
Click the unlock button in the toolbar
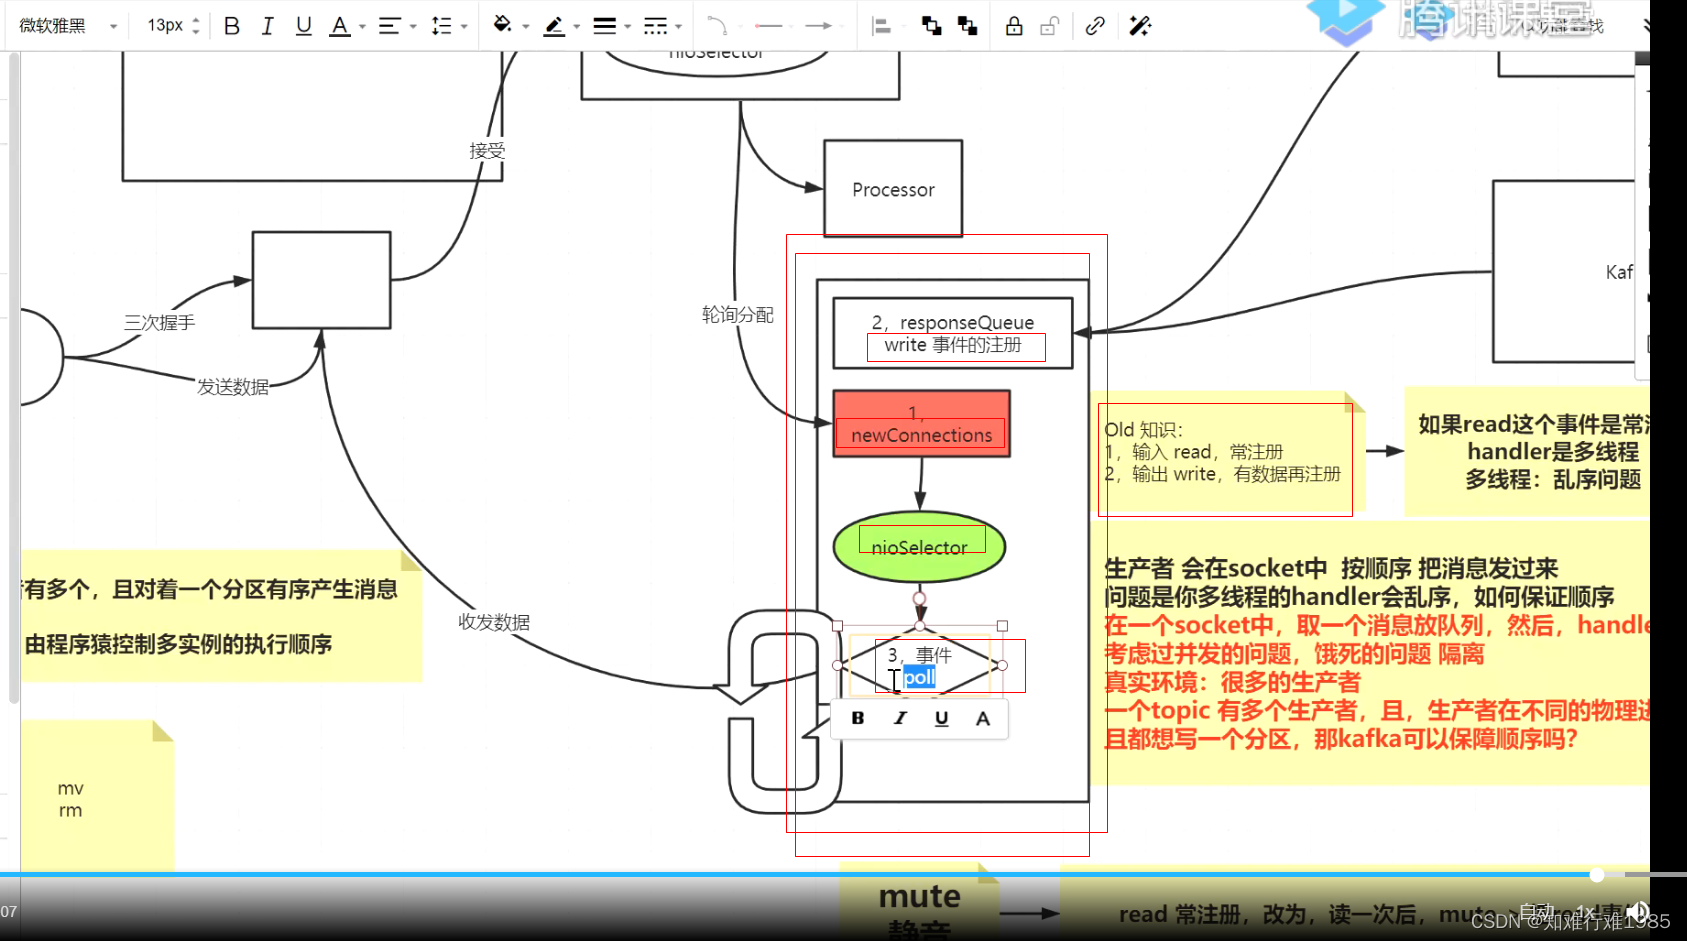(x=1048, y=26)
